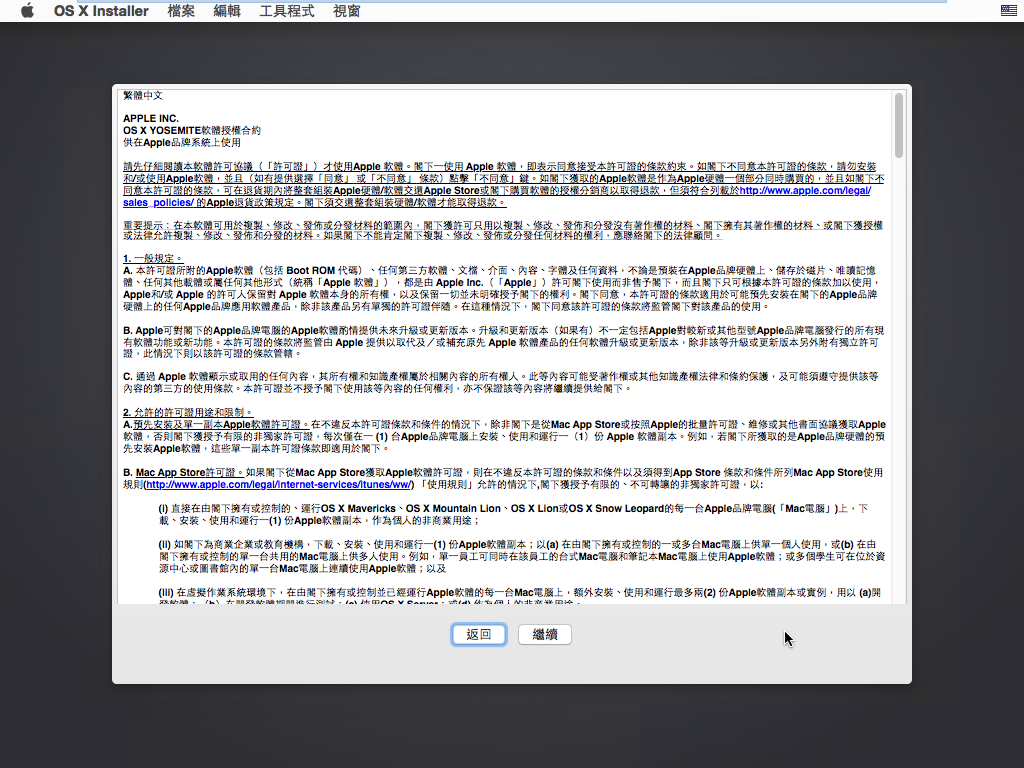Open the 工具程式 menu

click(x=287, y=11)
